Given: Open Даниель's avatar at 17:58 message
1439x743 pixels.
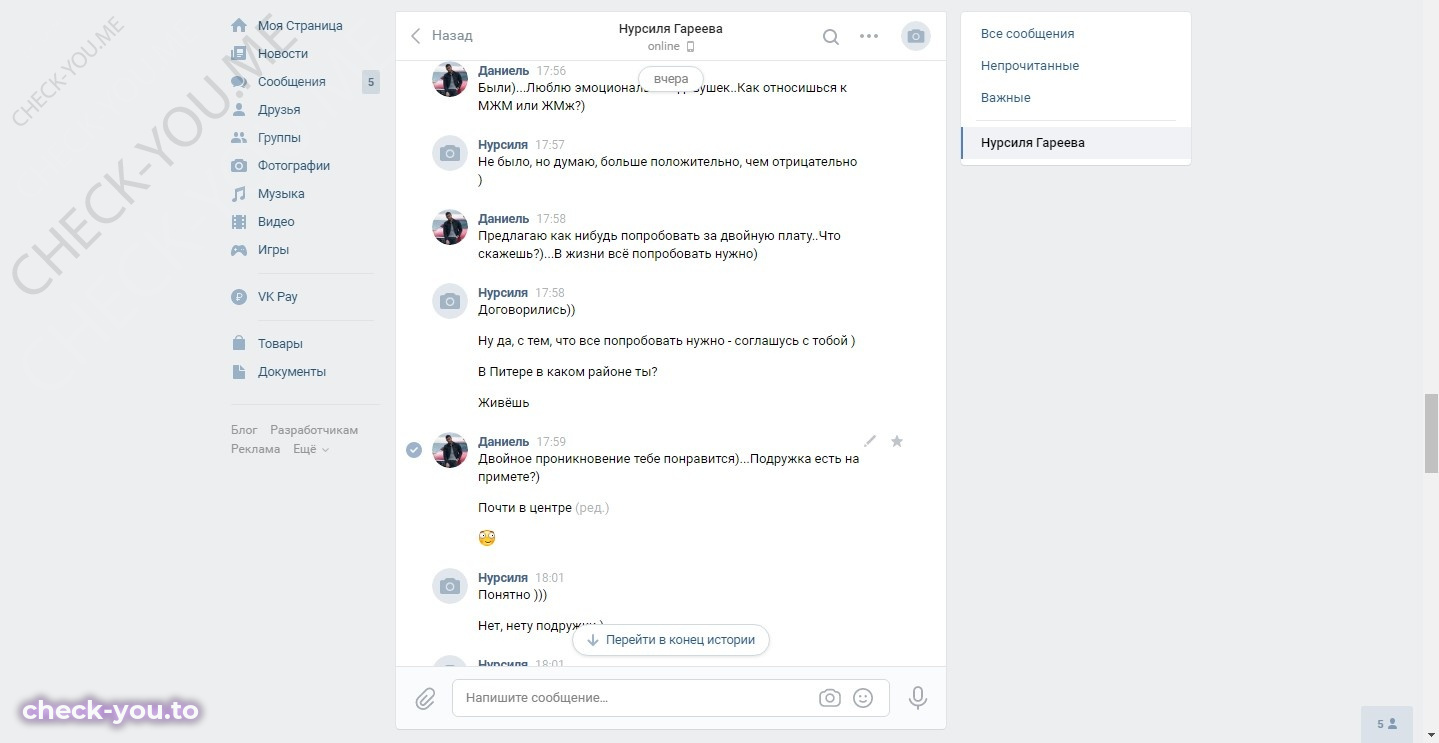Looking at the screenshot, I should (x=450, y=227).
